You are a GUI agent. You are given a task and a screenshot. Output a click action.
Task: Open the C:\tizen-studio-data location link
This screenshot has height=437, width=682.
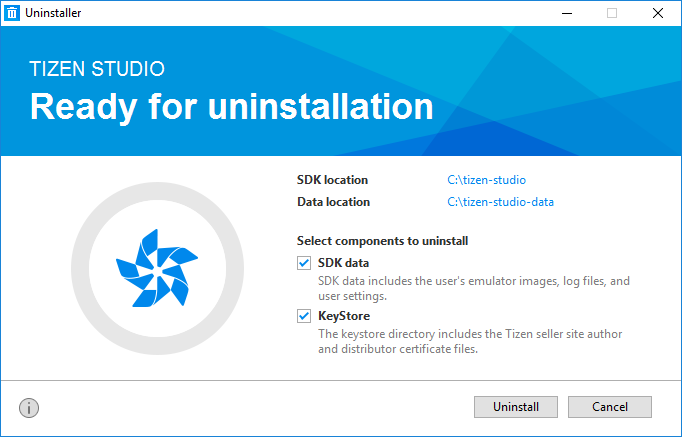pyautogui.click(x=500, y=202)
